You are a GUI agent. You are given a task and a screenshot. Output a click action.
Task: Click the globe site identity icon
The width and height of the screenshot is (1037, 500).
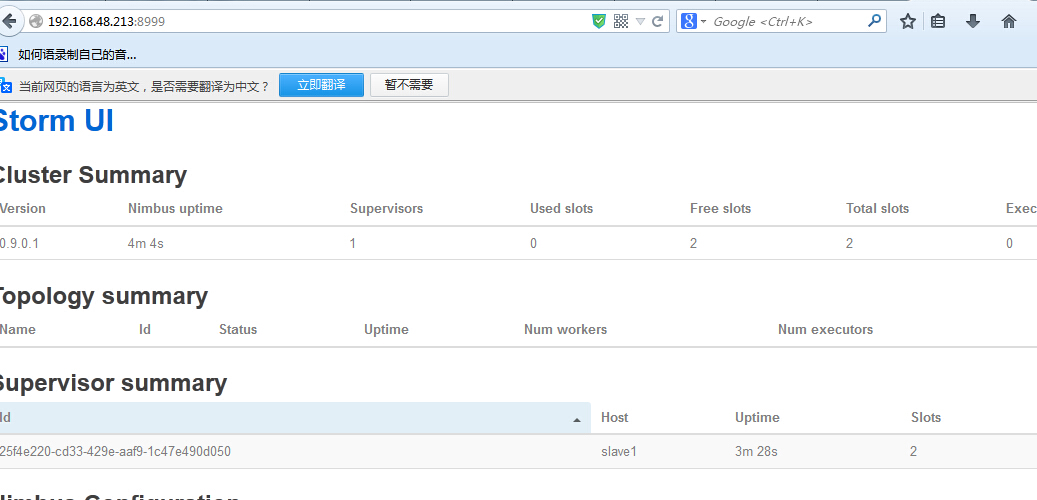[x=36, y=21]
